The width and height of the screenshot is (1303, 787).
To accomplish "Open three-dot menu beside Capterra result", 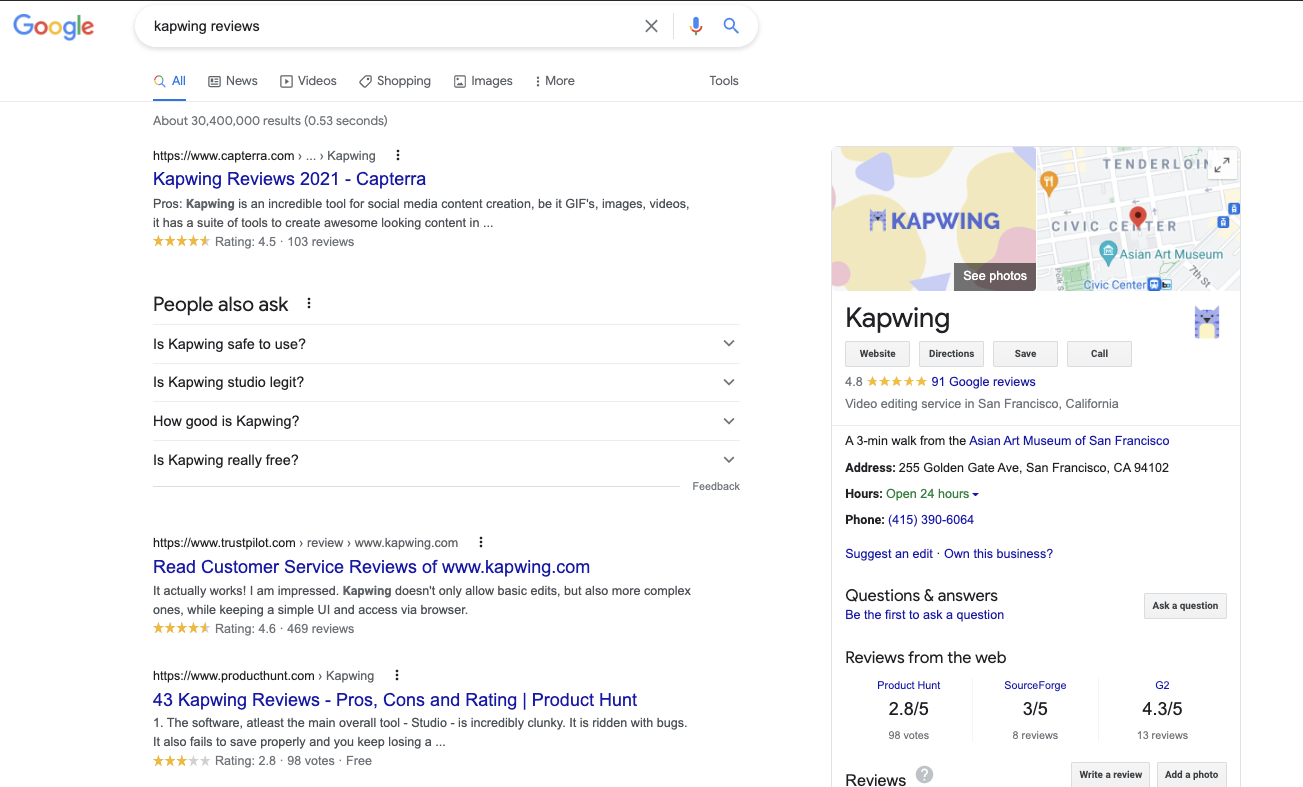I will click(398, 155).
